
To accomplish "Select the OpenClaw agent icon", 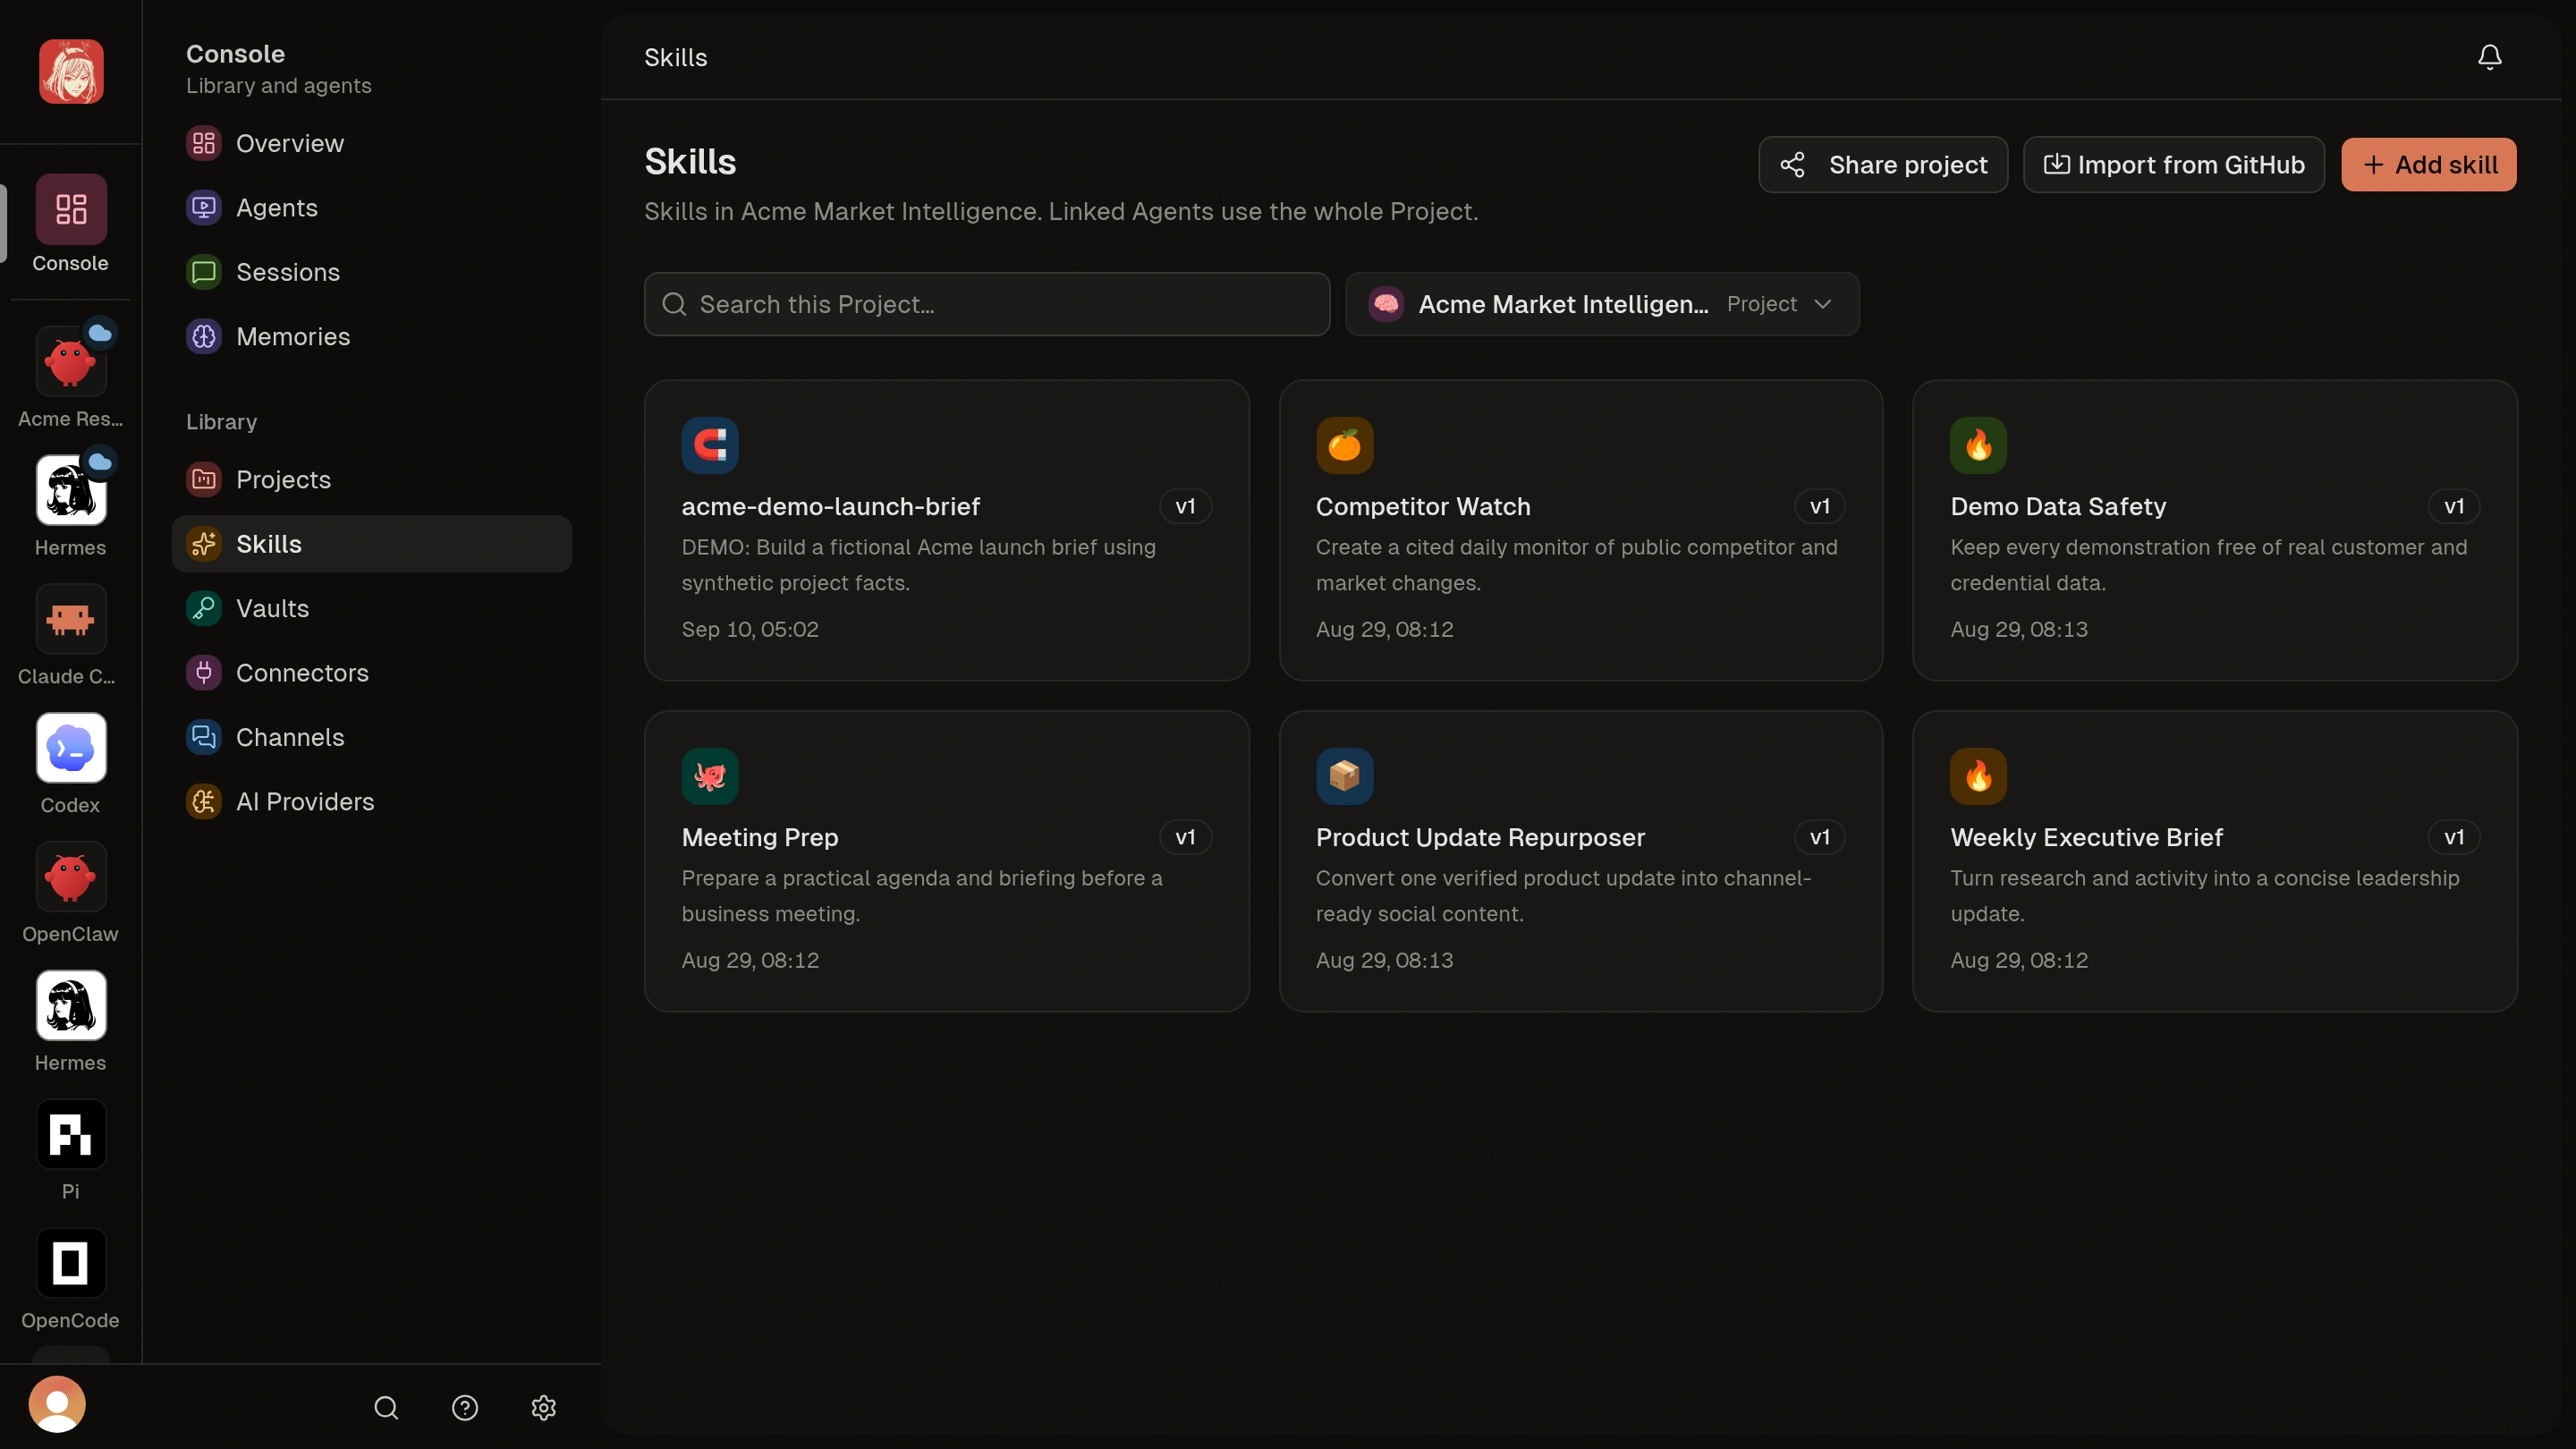I will 71,877.
